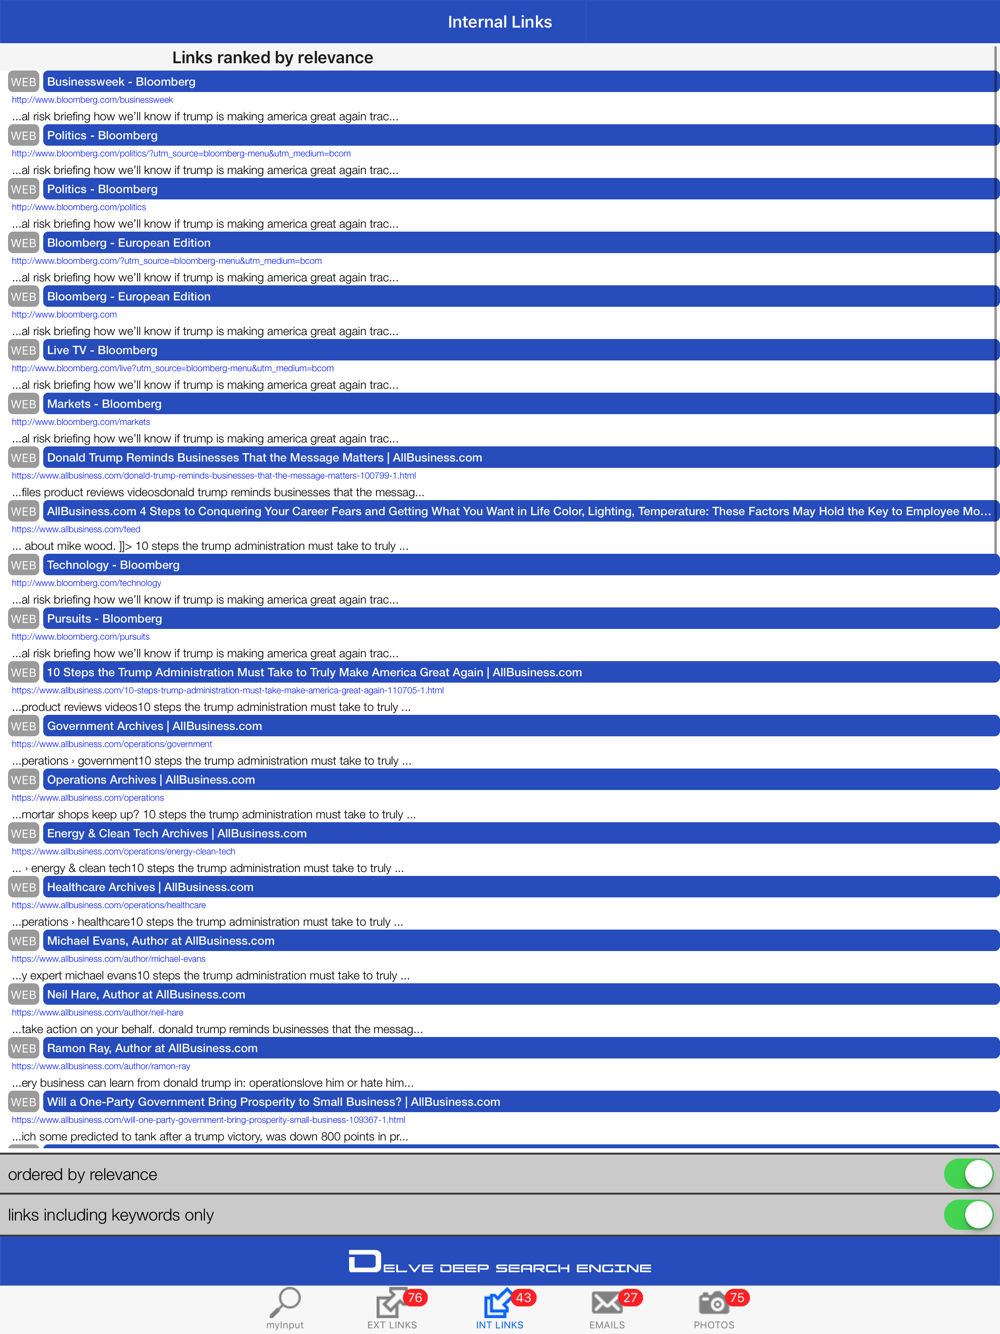Open the bloomberg.com/markets URL
Image resolution: width=1000 pixels, height=1334 pixels.
pos(81,422)
